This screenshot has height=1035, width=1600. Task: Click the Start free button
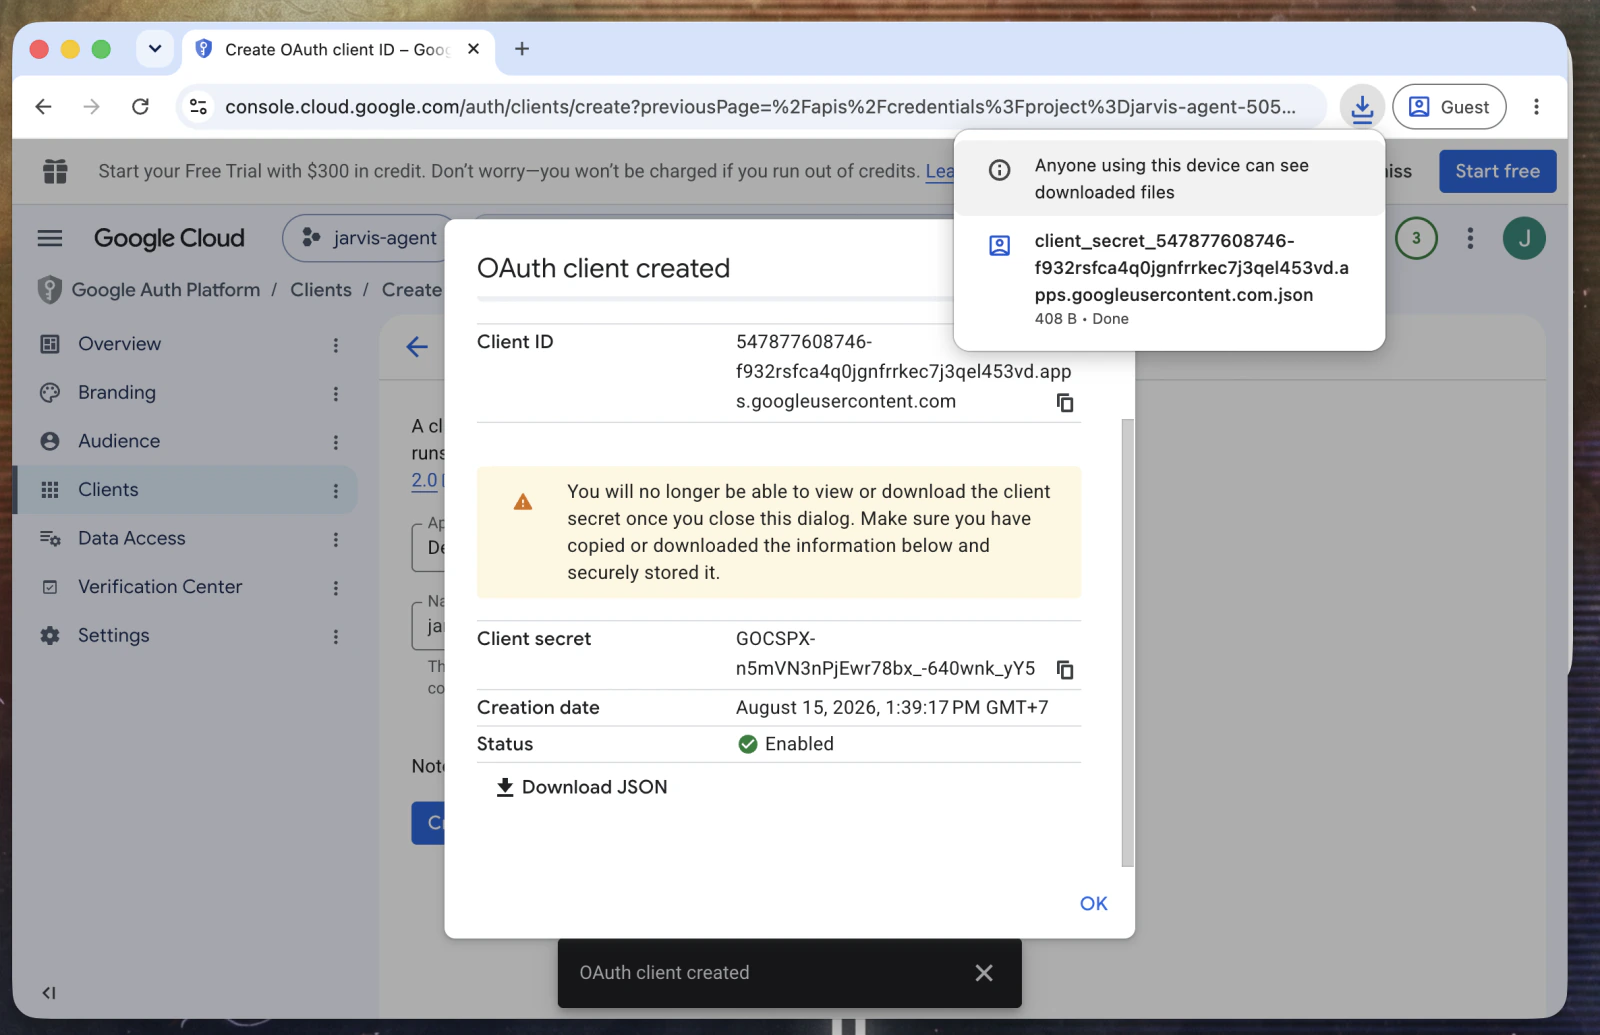click(x=1497, y=171)
